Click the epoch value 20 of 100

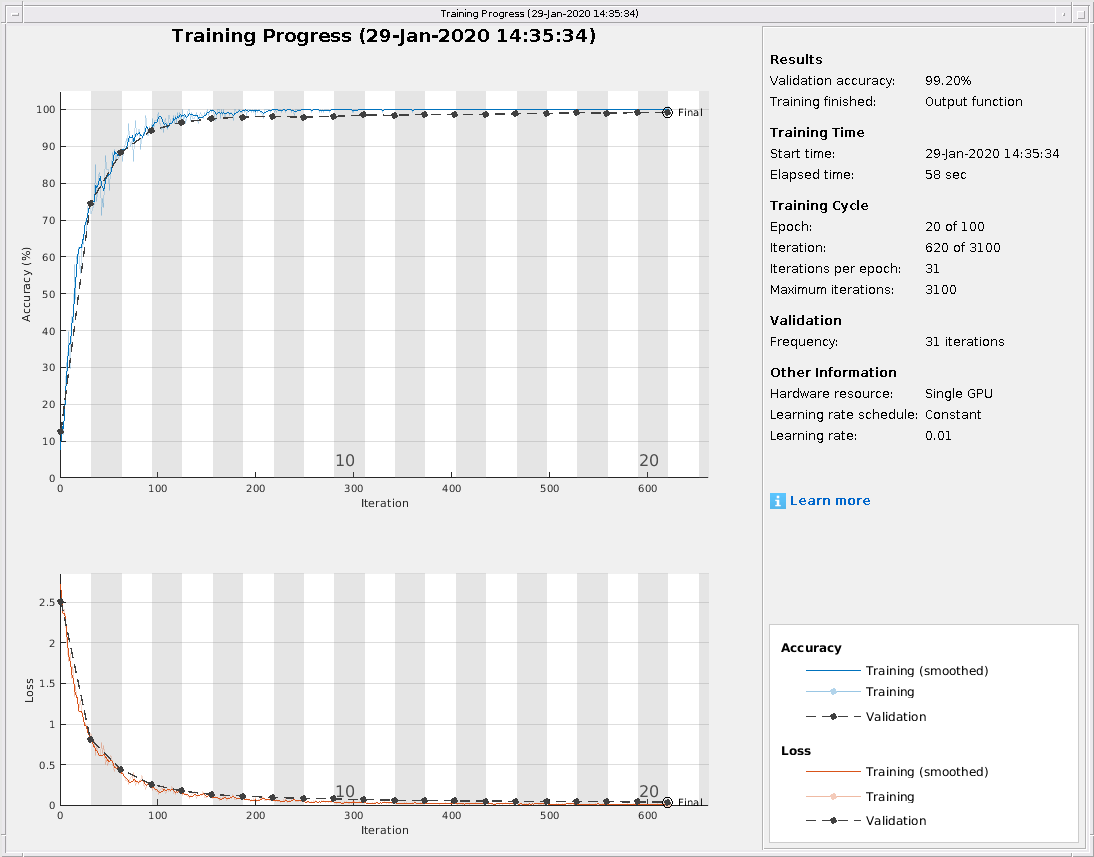click(954, 227)
